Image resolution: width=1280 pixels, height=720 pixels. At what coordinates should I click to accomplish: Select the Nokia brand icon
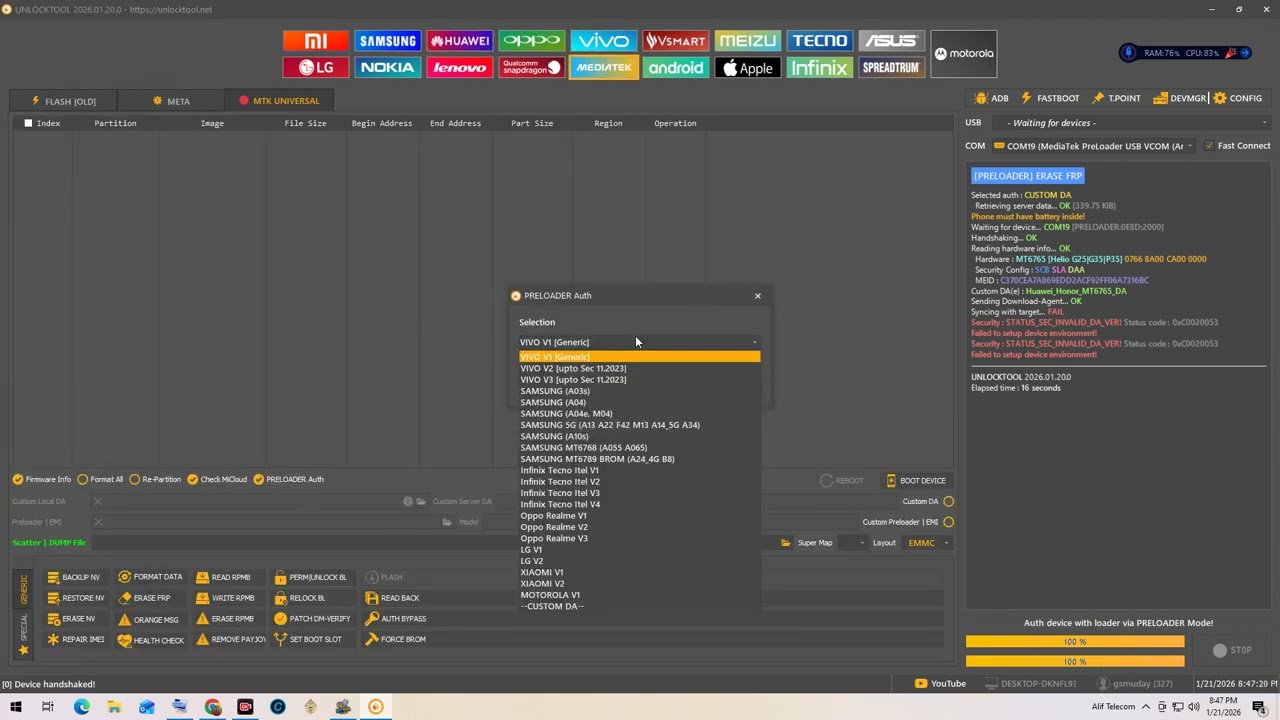388,68
